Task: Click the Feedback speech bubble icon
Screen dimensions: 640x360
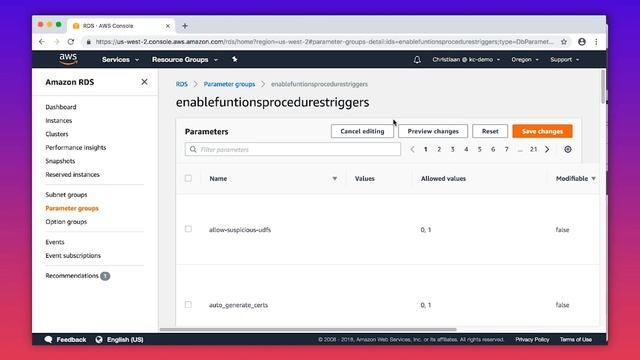Action: [x=48, y=339]
